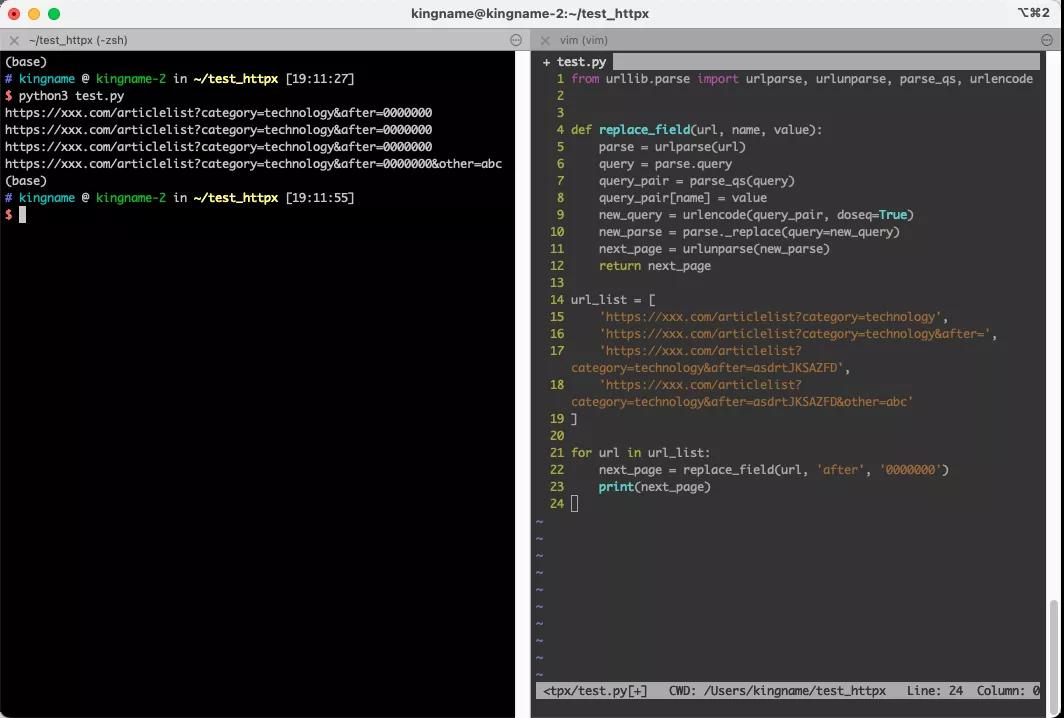Click 'url_list = [' on line 14

click(x=613, y=299)
